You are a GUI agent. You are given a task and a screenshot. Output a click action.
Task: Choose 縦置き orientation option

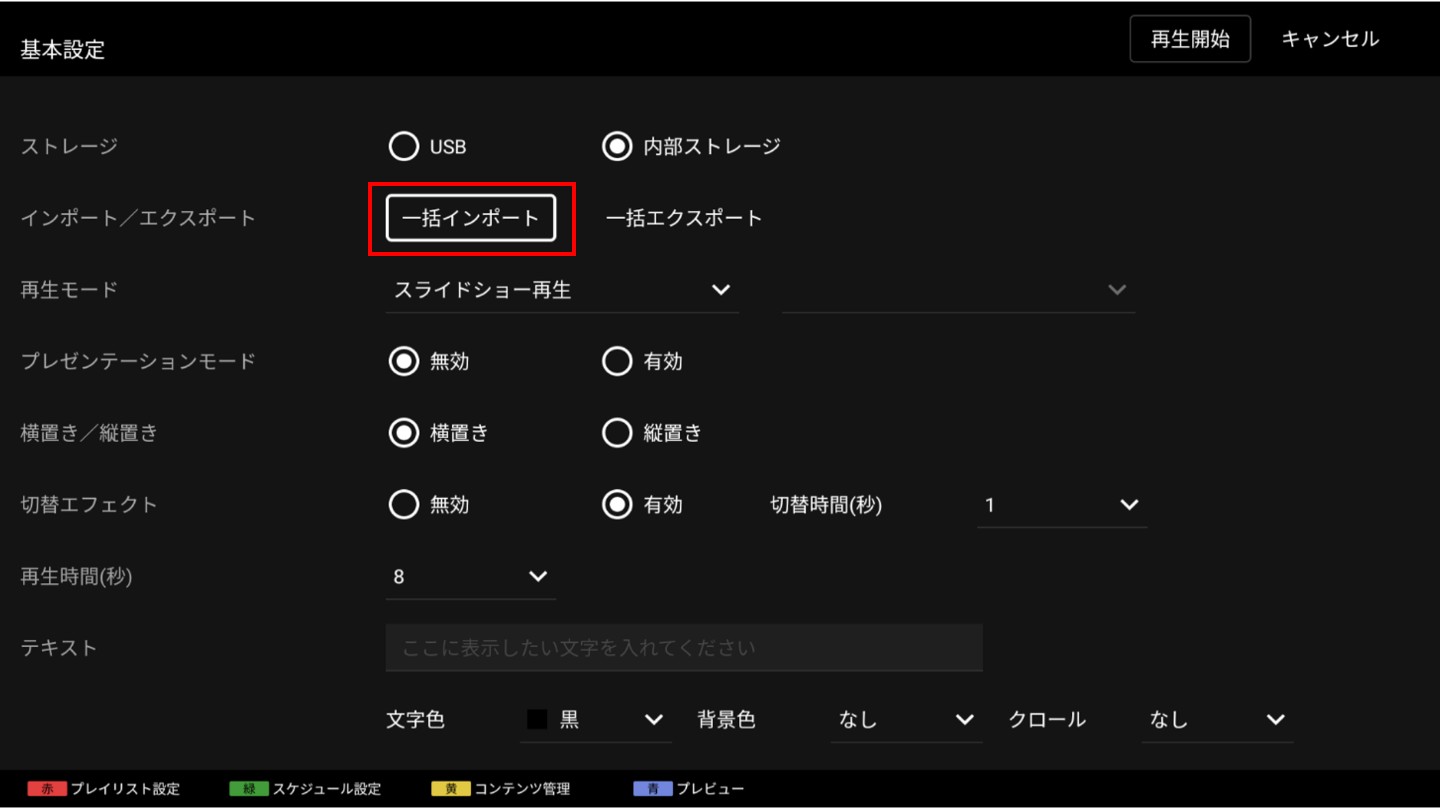click(617, 433)
